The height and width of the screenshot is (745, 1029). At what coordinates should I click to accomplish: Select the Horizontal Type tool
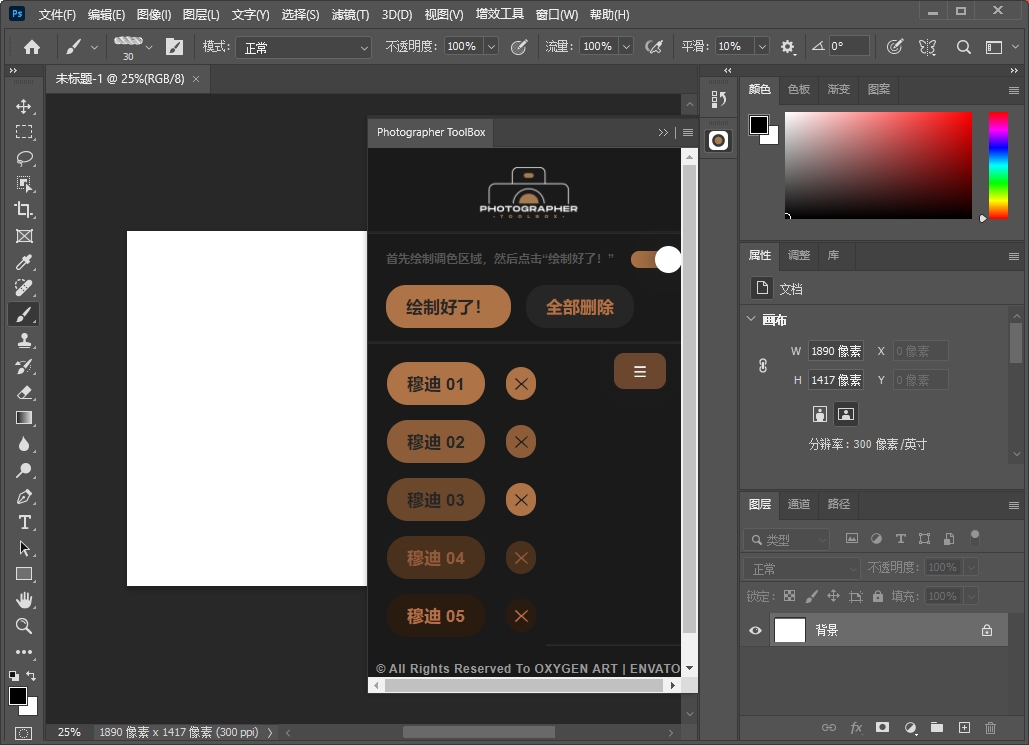(x=24, y=522)
